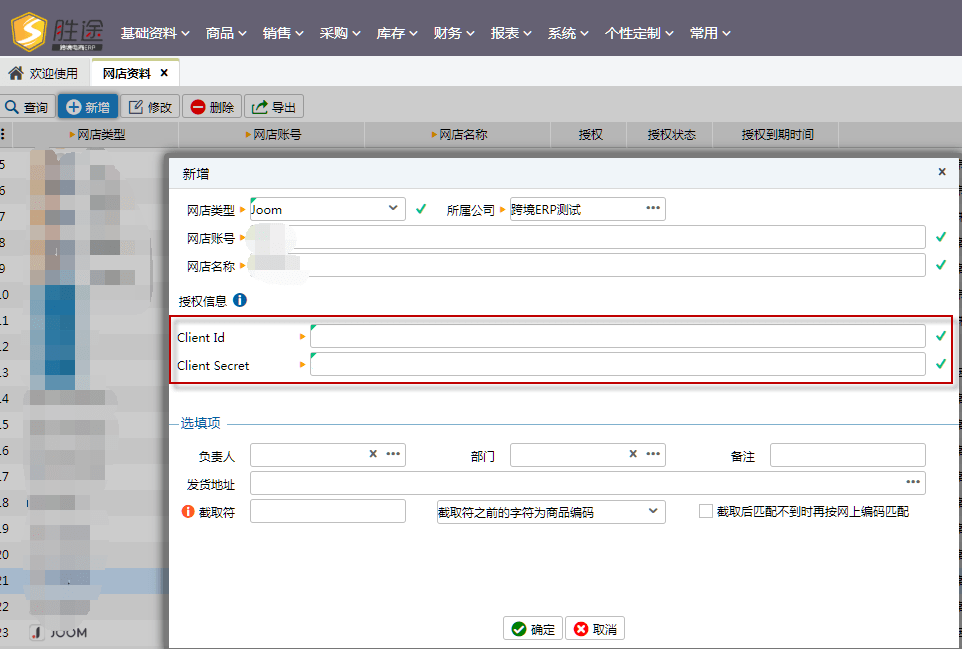Click the 截取符 warning info icon
962x649 pixels.
(x=188, y=511)
